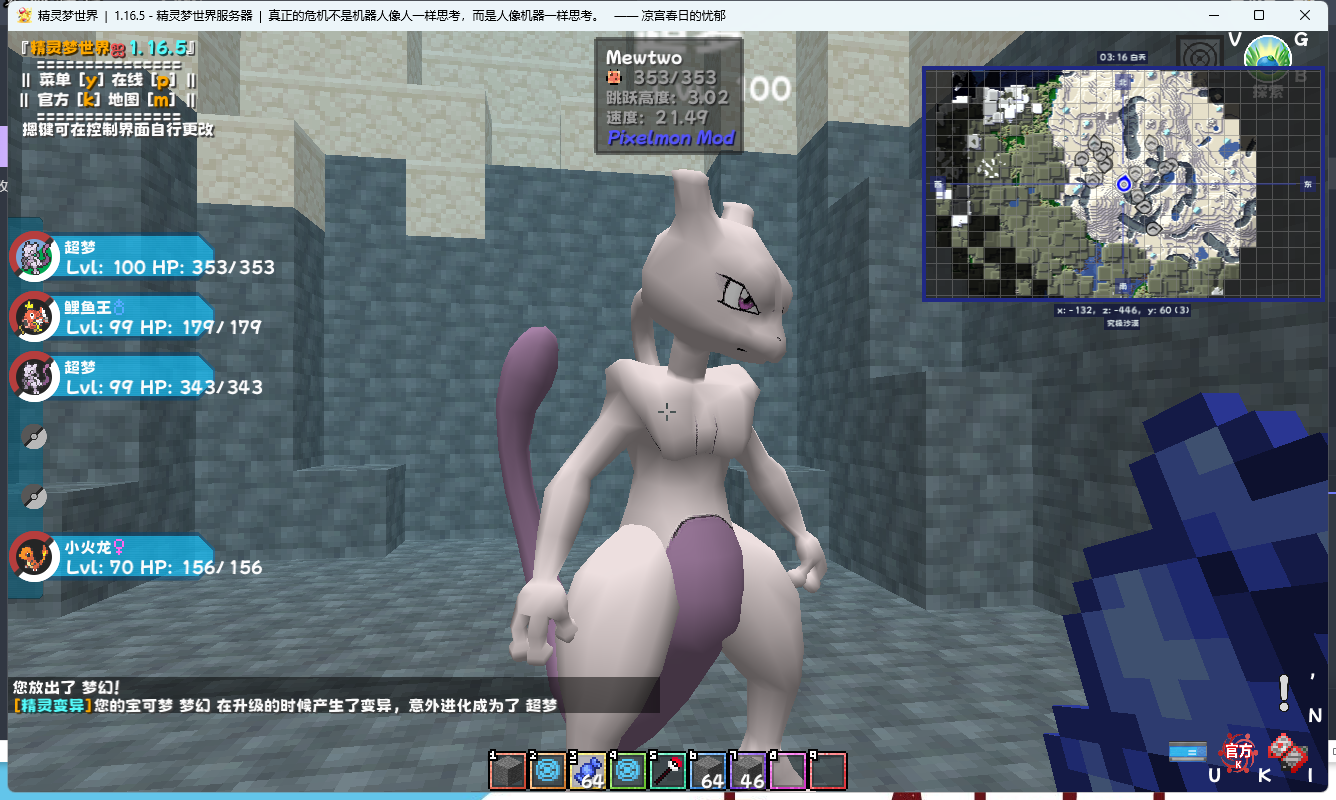Image resolution: width=1336 pixels, height=800 pixels.
Task: Click the 精灵变异 mutation chat message
Action: click(x=284, y=705)
